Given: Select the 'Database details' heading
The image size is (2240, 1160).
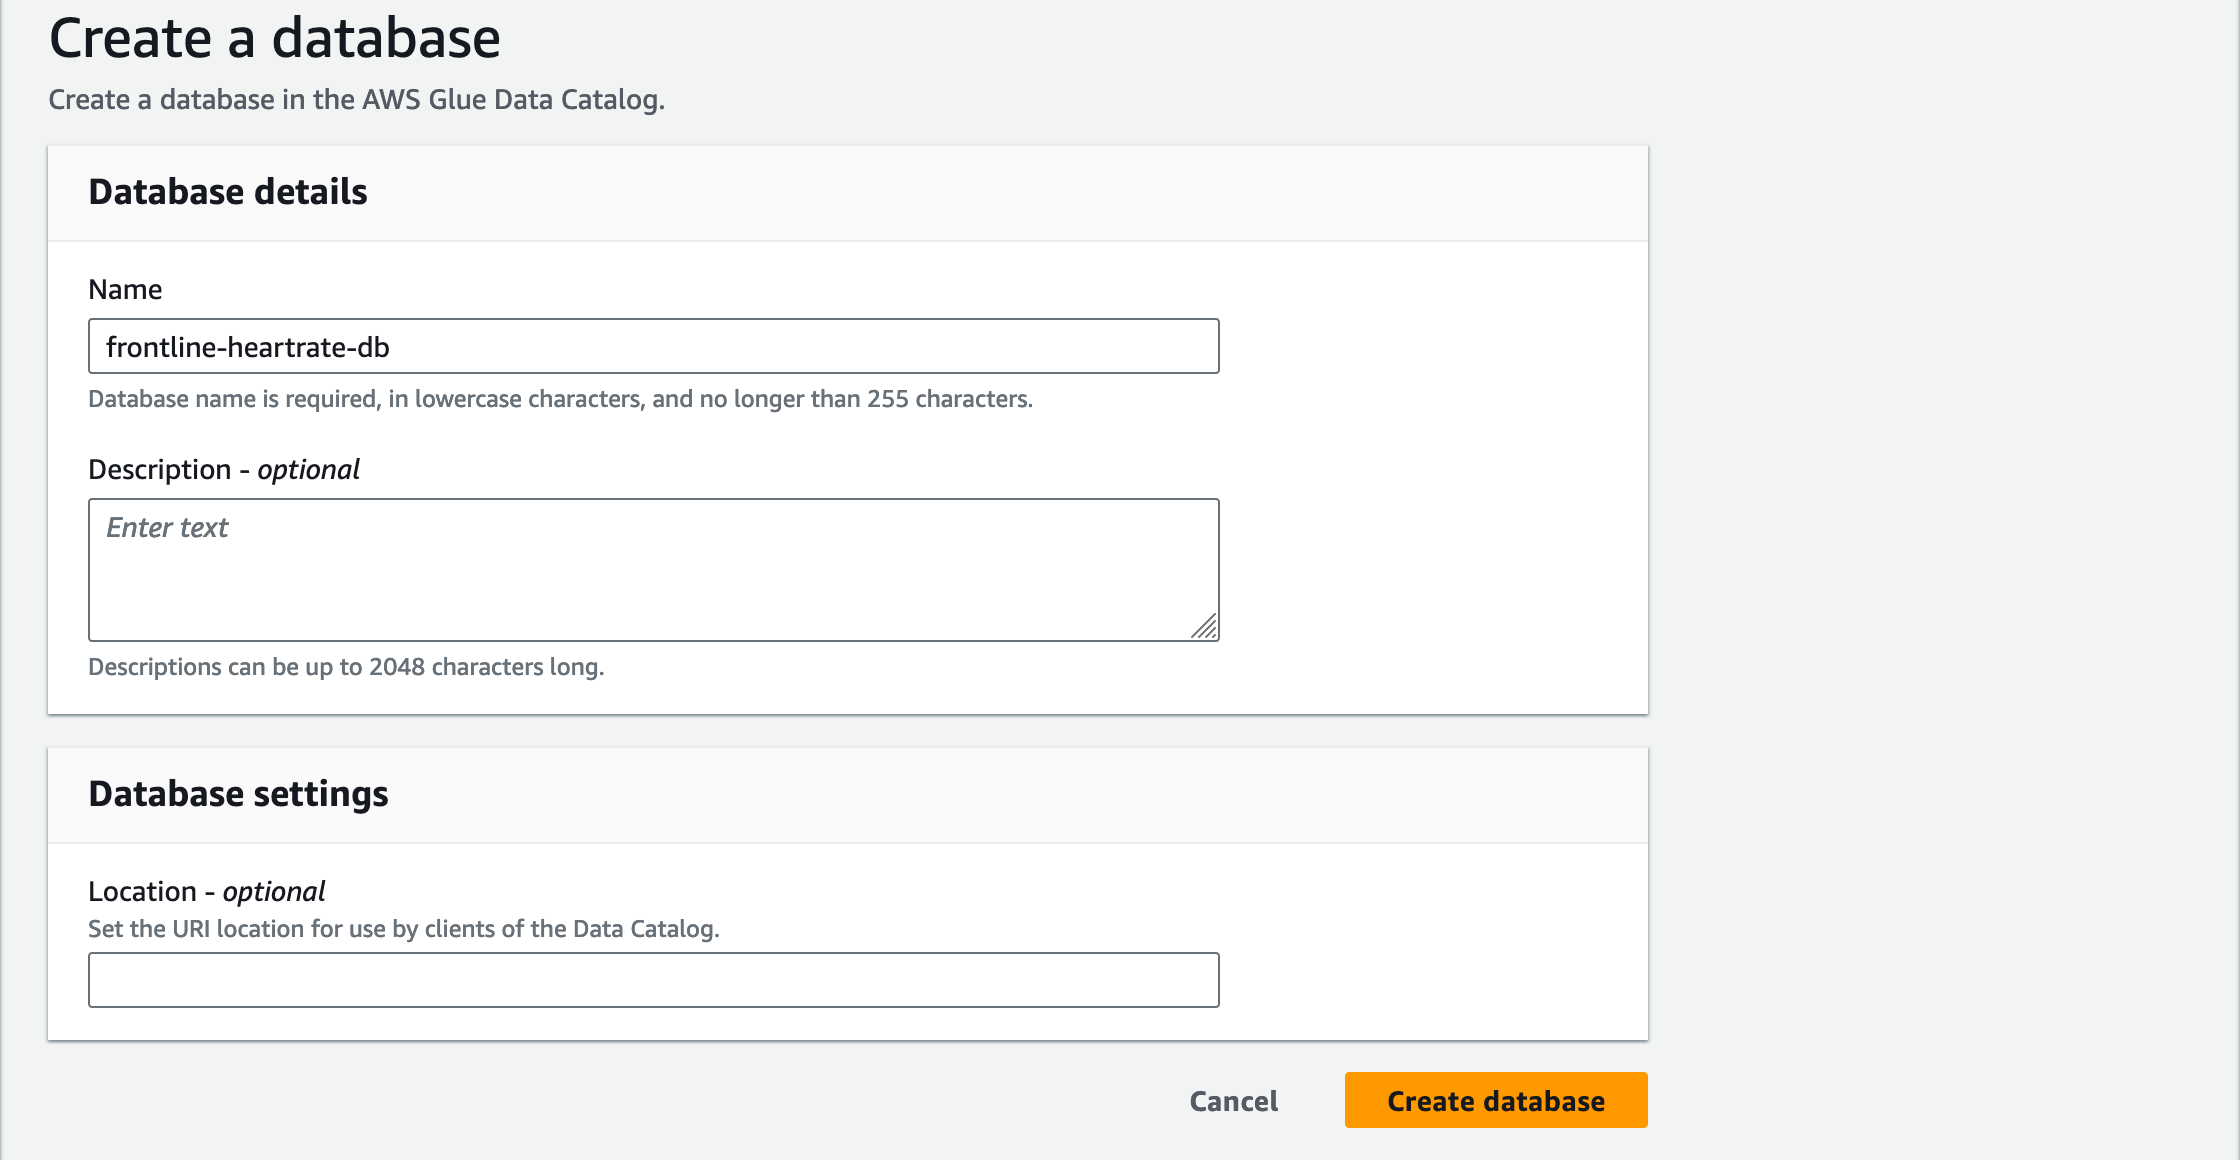Looking at the screenshot, I should tap(228, 192).
